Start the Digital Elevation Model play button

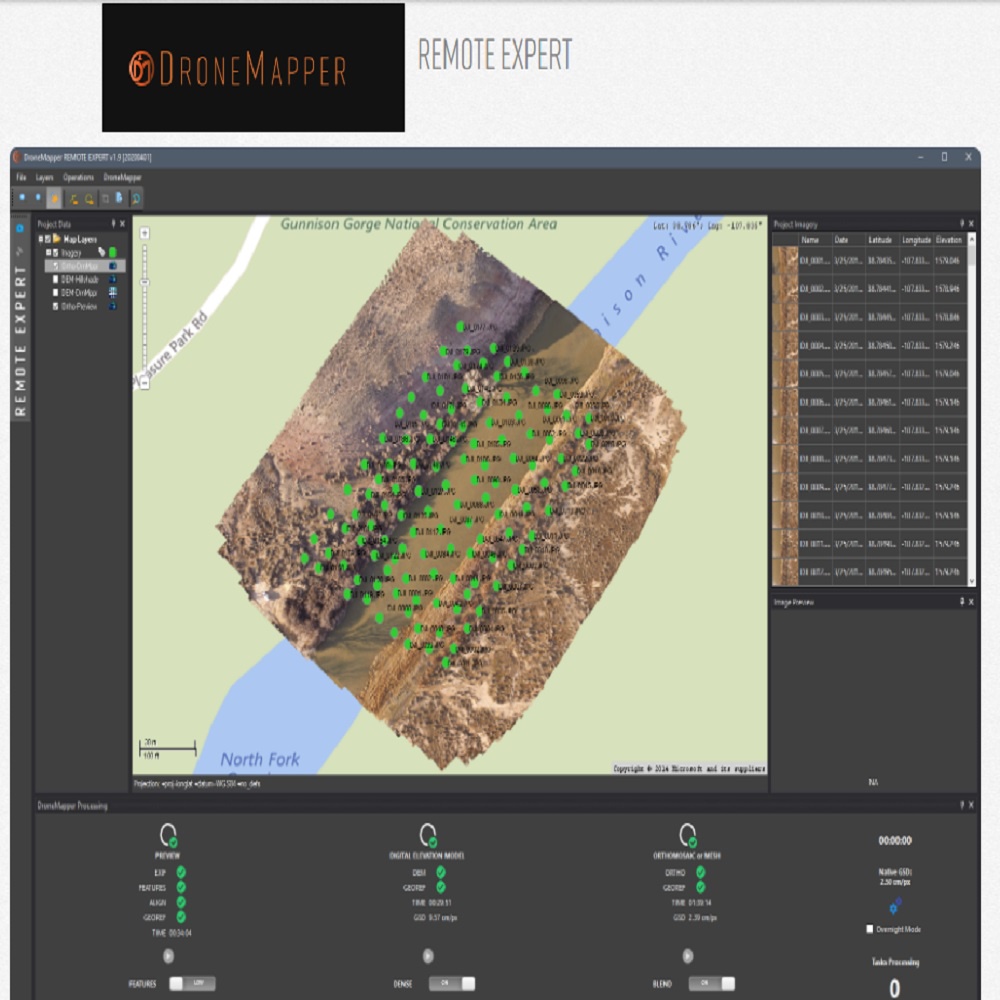coord(428,955)
